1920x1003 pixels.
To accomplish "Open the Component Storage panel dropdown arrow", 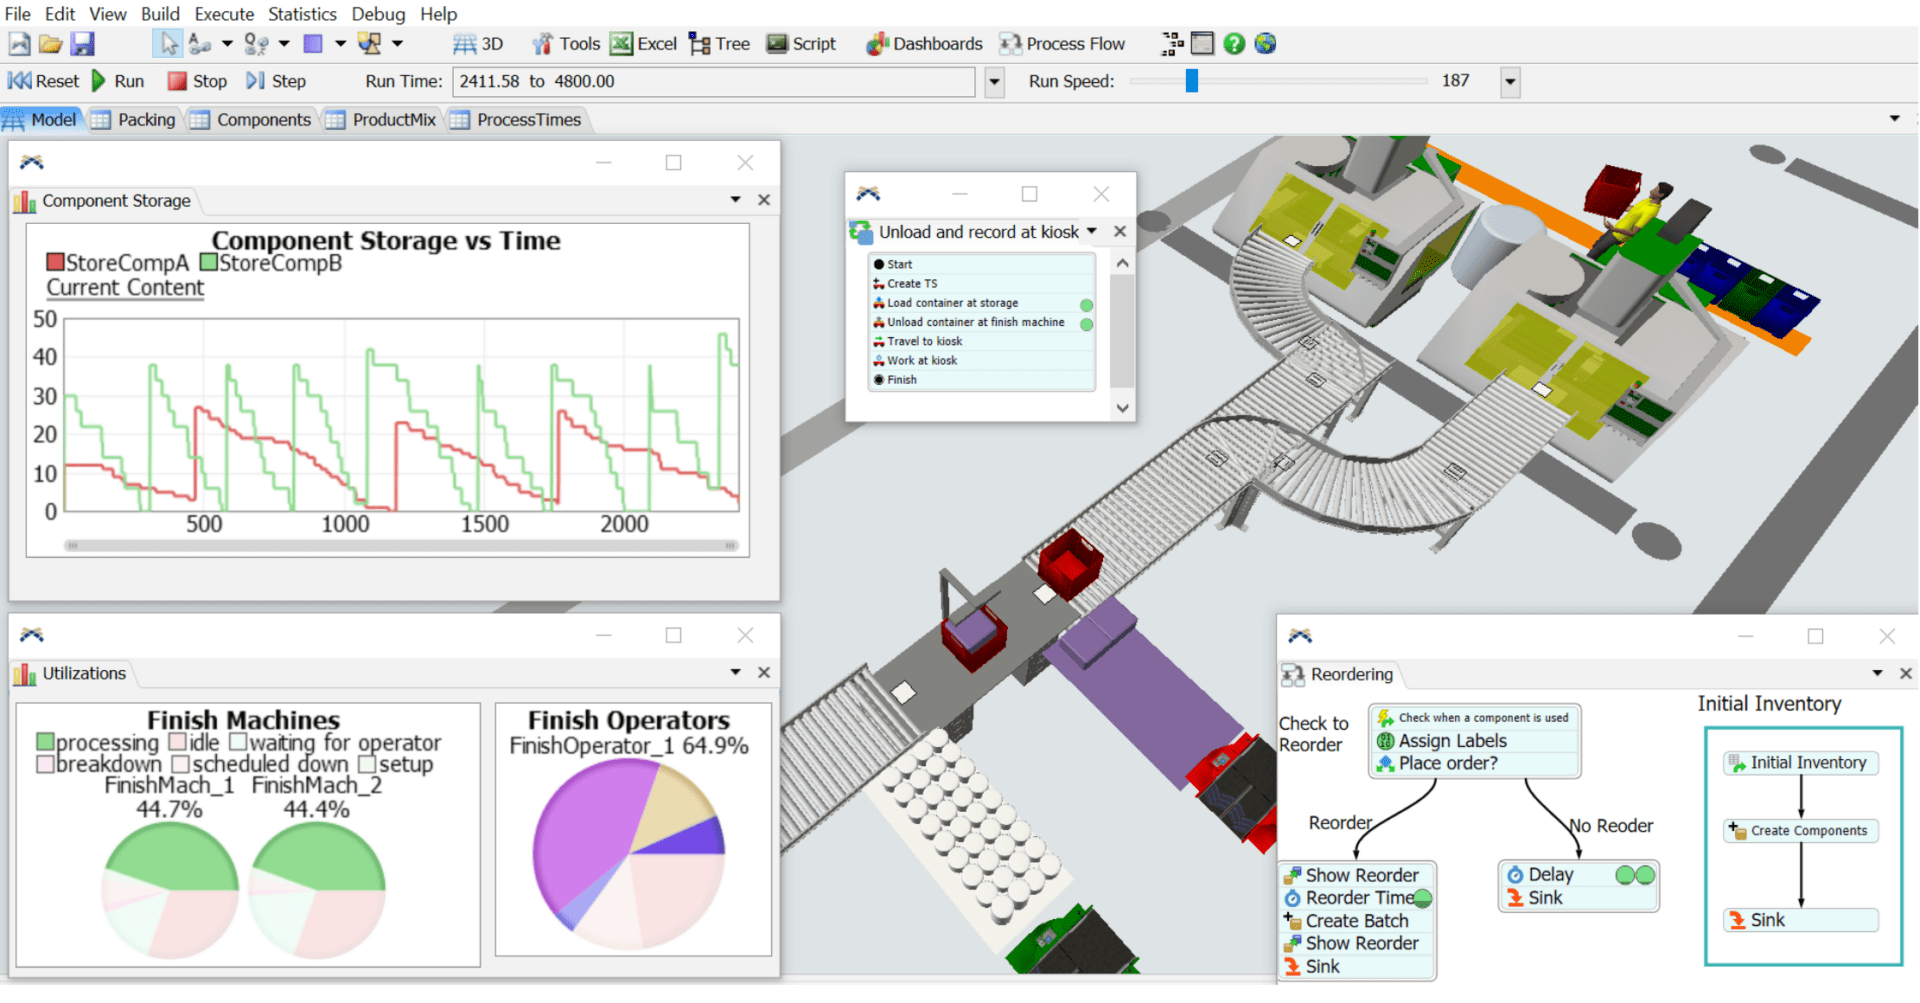I will pyautogui.click(x=735, y=200).
